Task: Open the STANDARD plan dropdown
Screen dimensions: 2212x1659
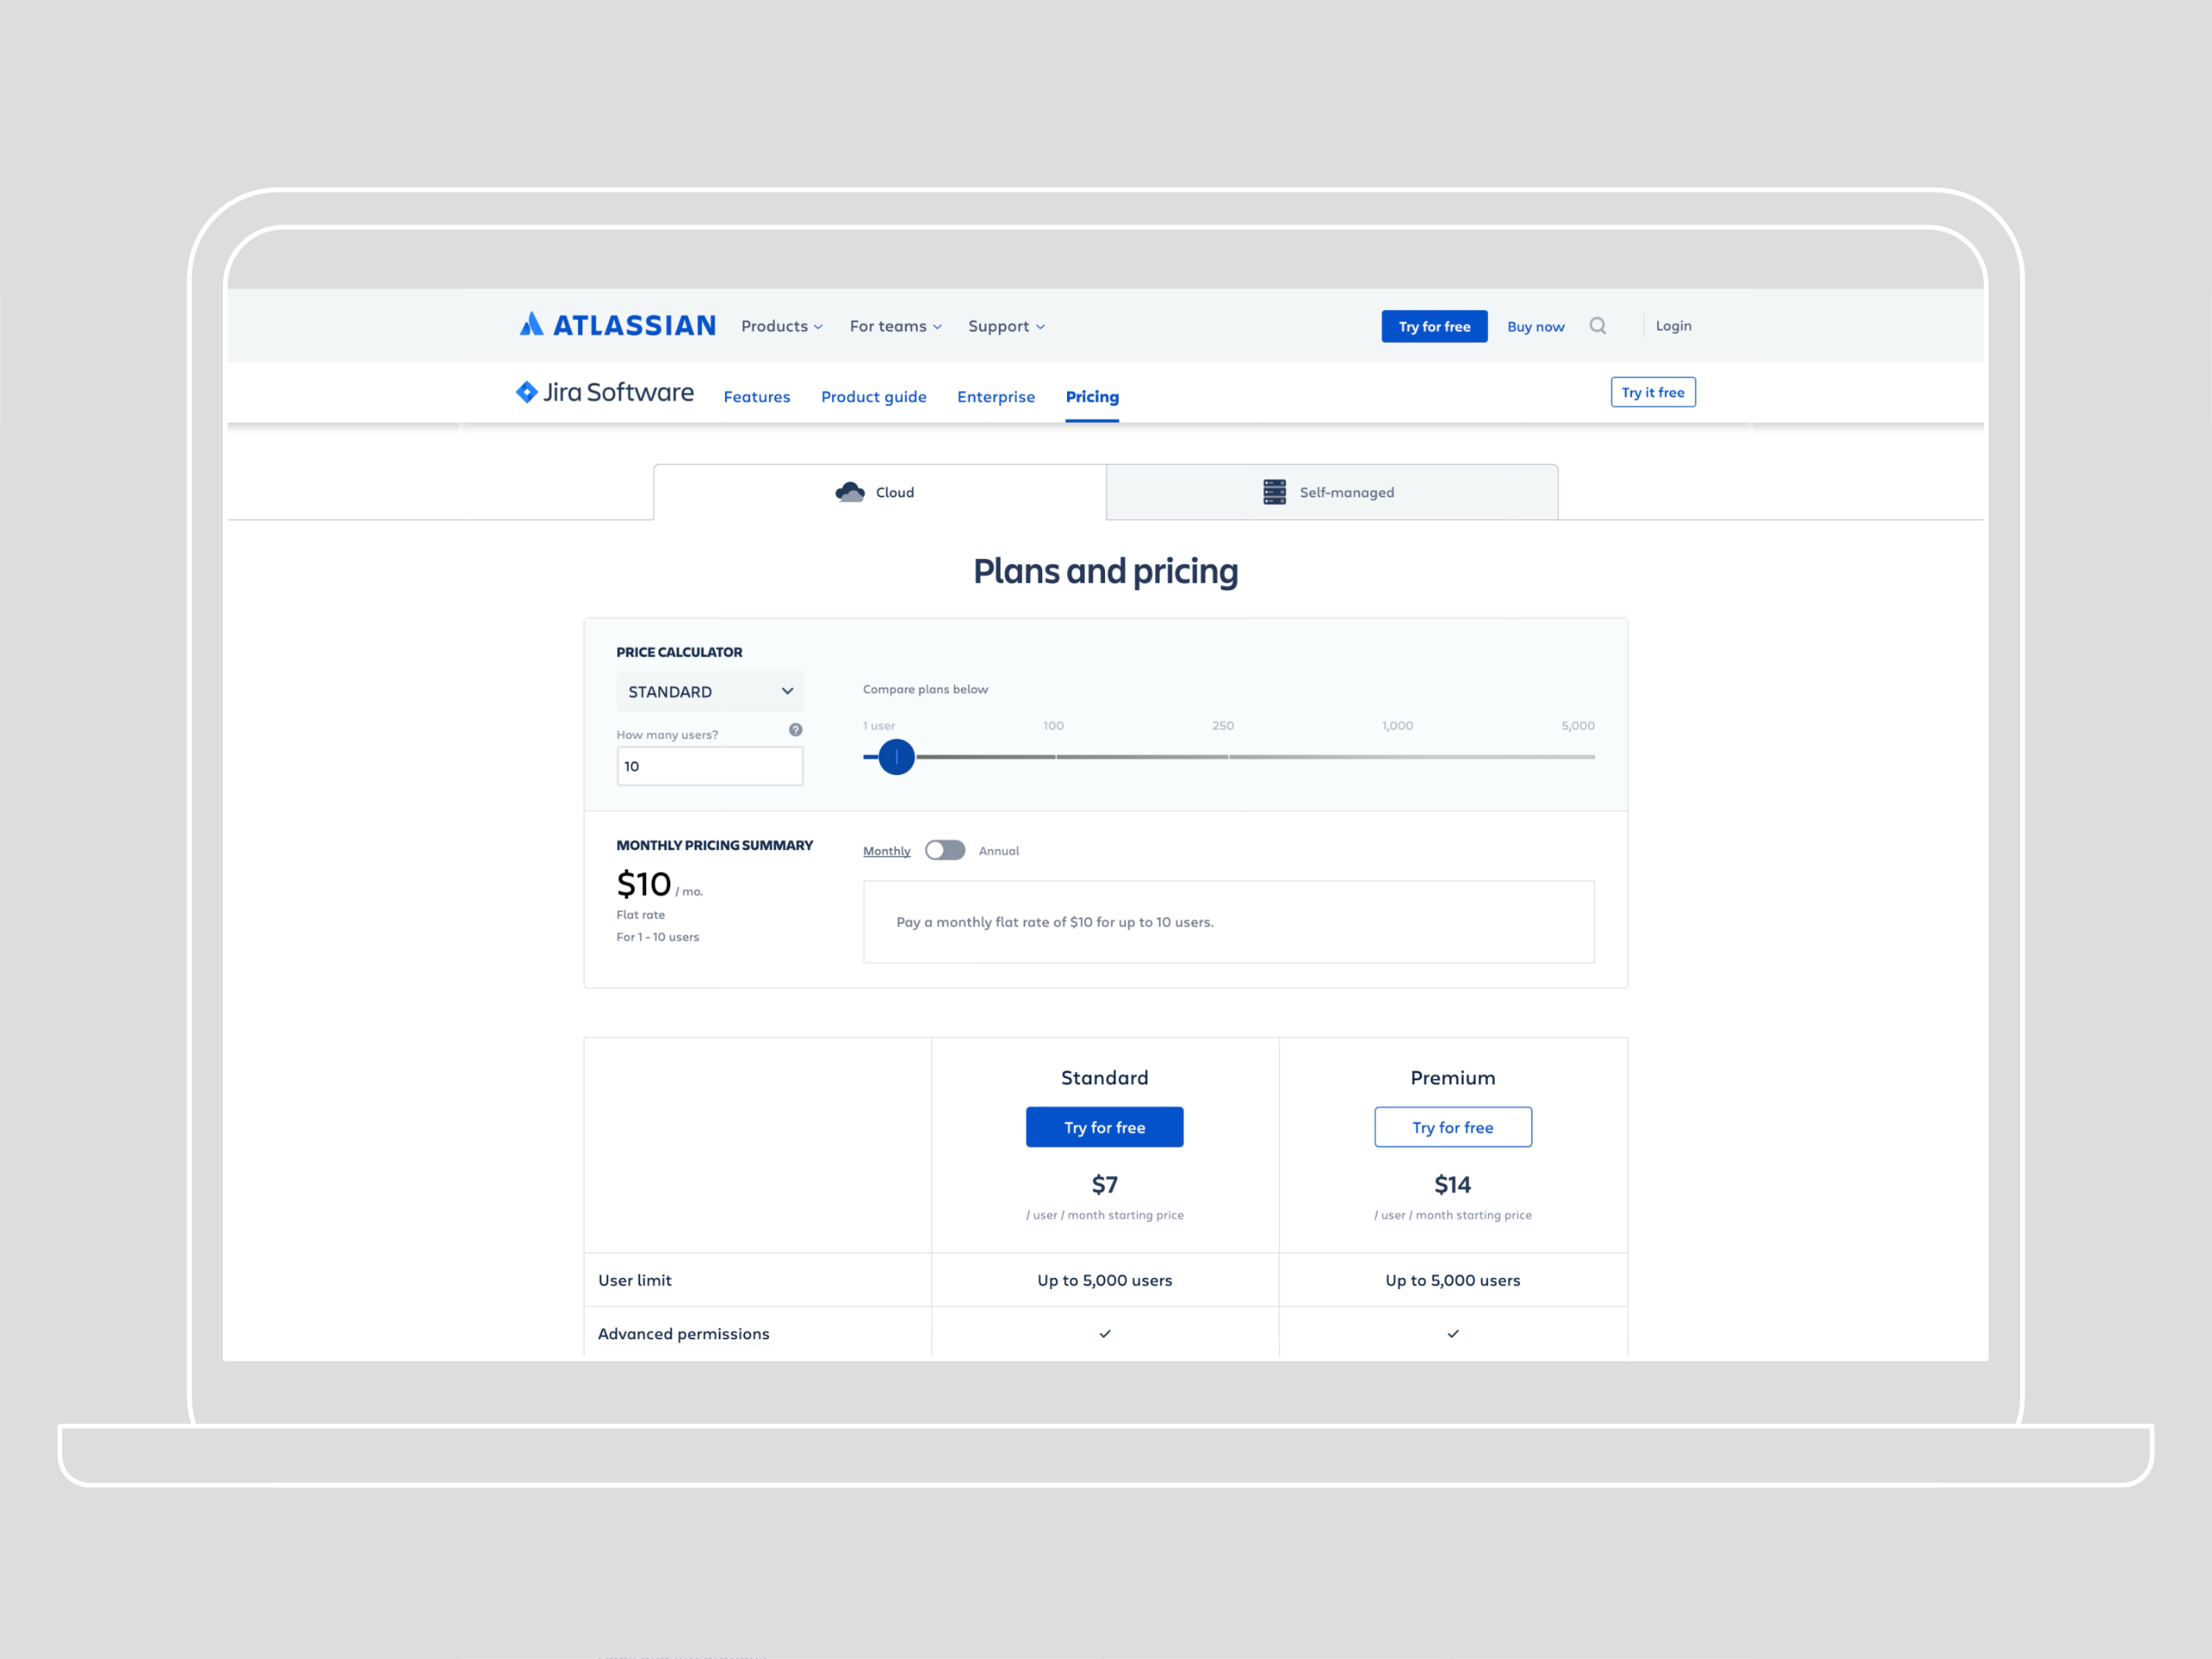Action: pos(709,691)
